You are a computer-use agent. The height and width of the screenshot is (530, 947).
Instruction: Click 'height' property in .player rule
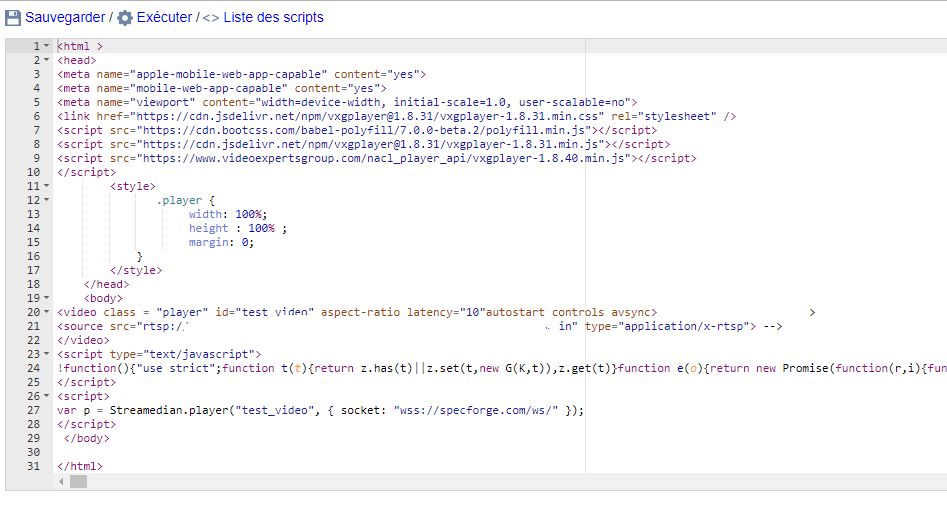208,228
